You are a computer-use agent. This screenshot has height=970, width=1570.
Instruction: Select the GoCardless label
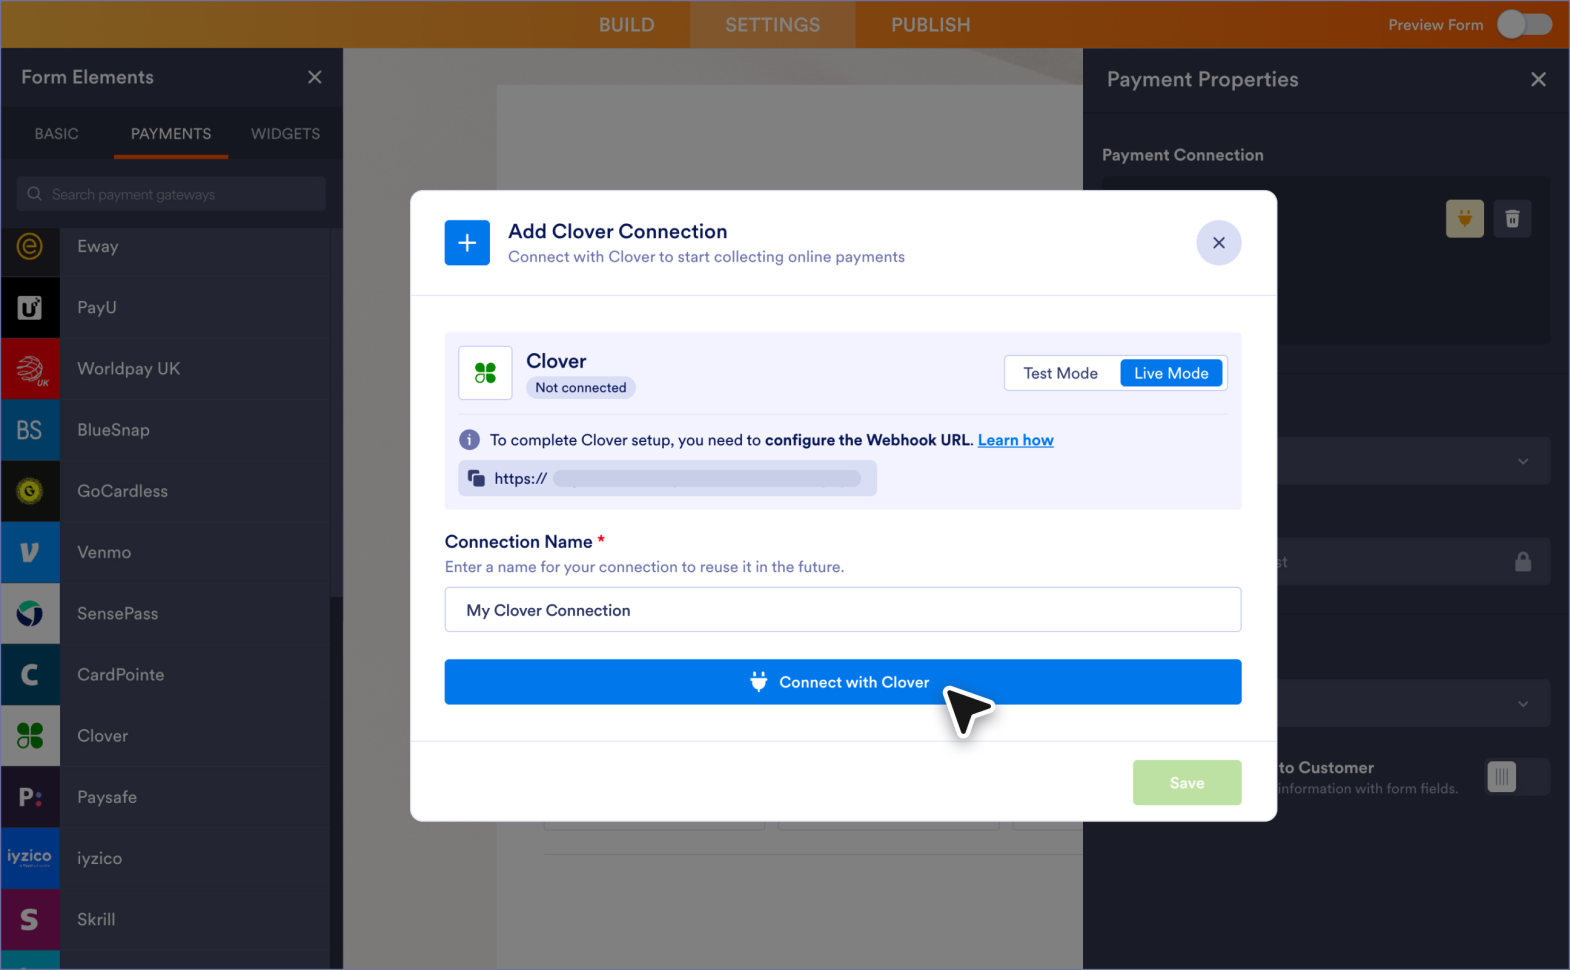tap(123, 491)
